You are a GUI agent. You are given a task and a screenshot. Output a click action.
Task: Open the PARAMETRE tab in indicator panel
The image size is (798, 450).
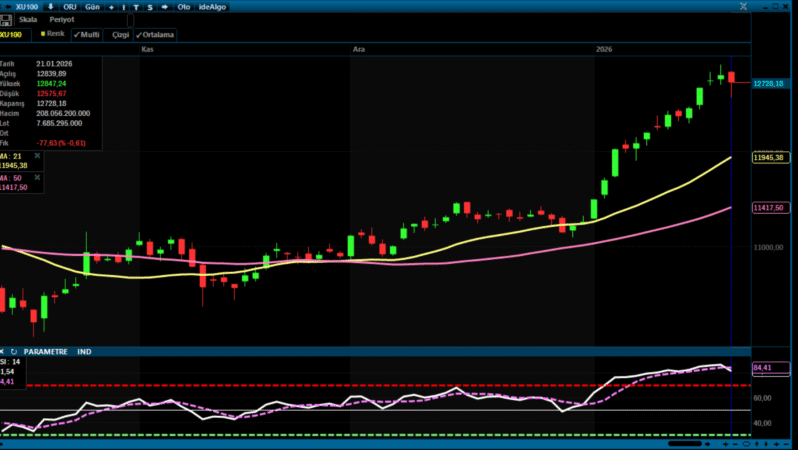[45, 351]
